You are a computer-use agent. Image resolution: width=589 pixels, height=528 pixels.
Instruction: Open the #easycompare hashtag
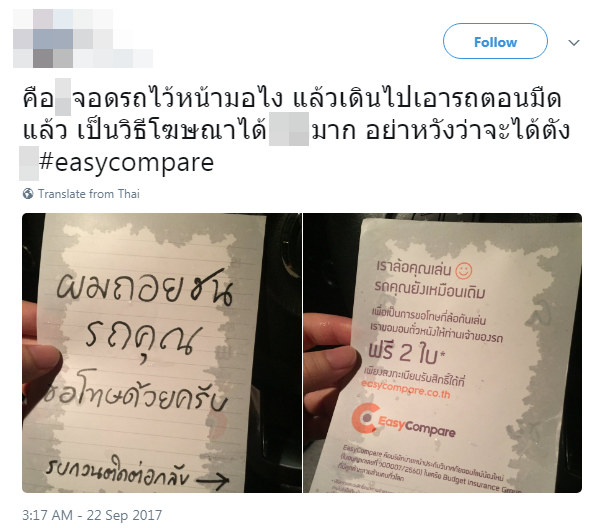126,163
